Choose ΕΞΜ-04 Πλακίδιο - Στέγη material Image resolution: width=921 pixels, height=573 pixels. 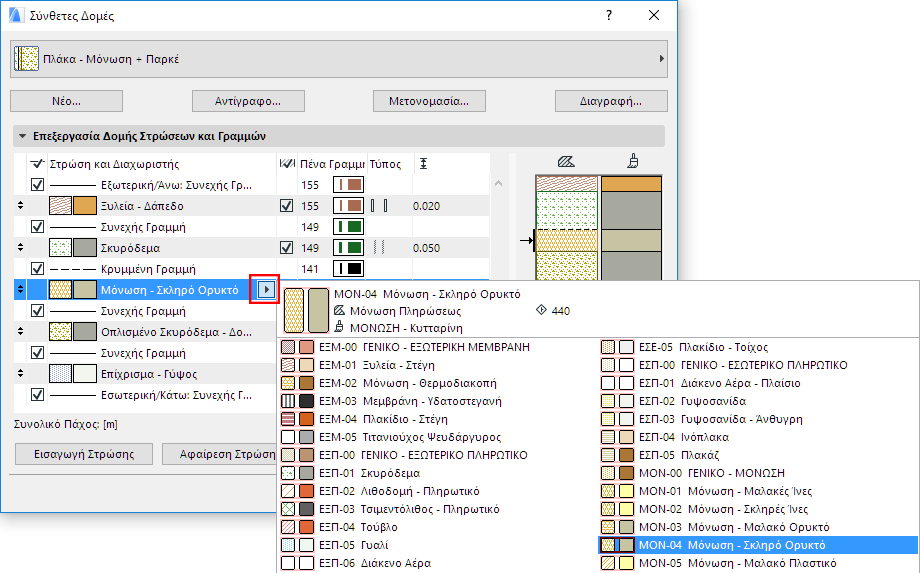(x=438, y=419)
